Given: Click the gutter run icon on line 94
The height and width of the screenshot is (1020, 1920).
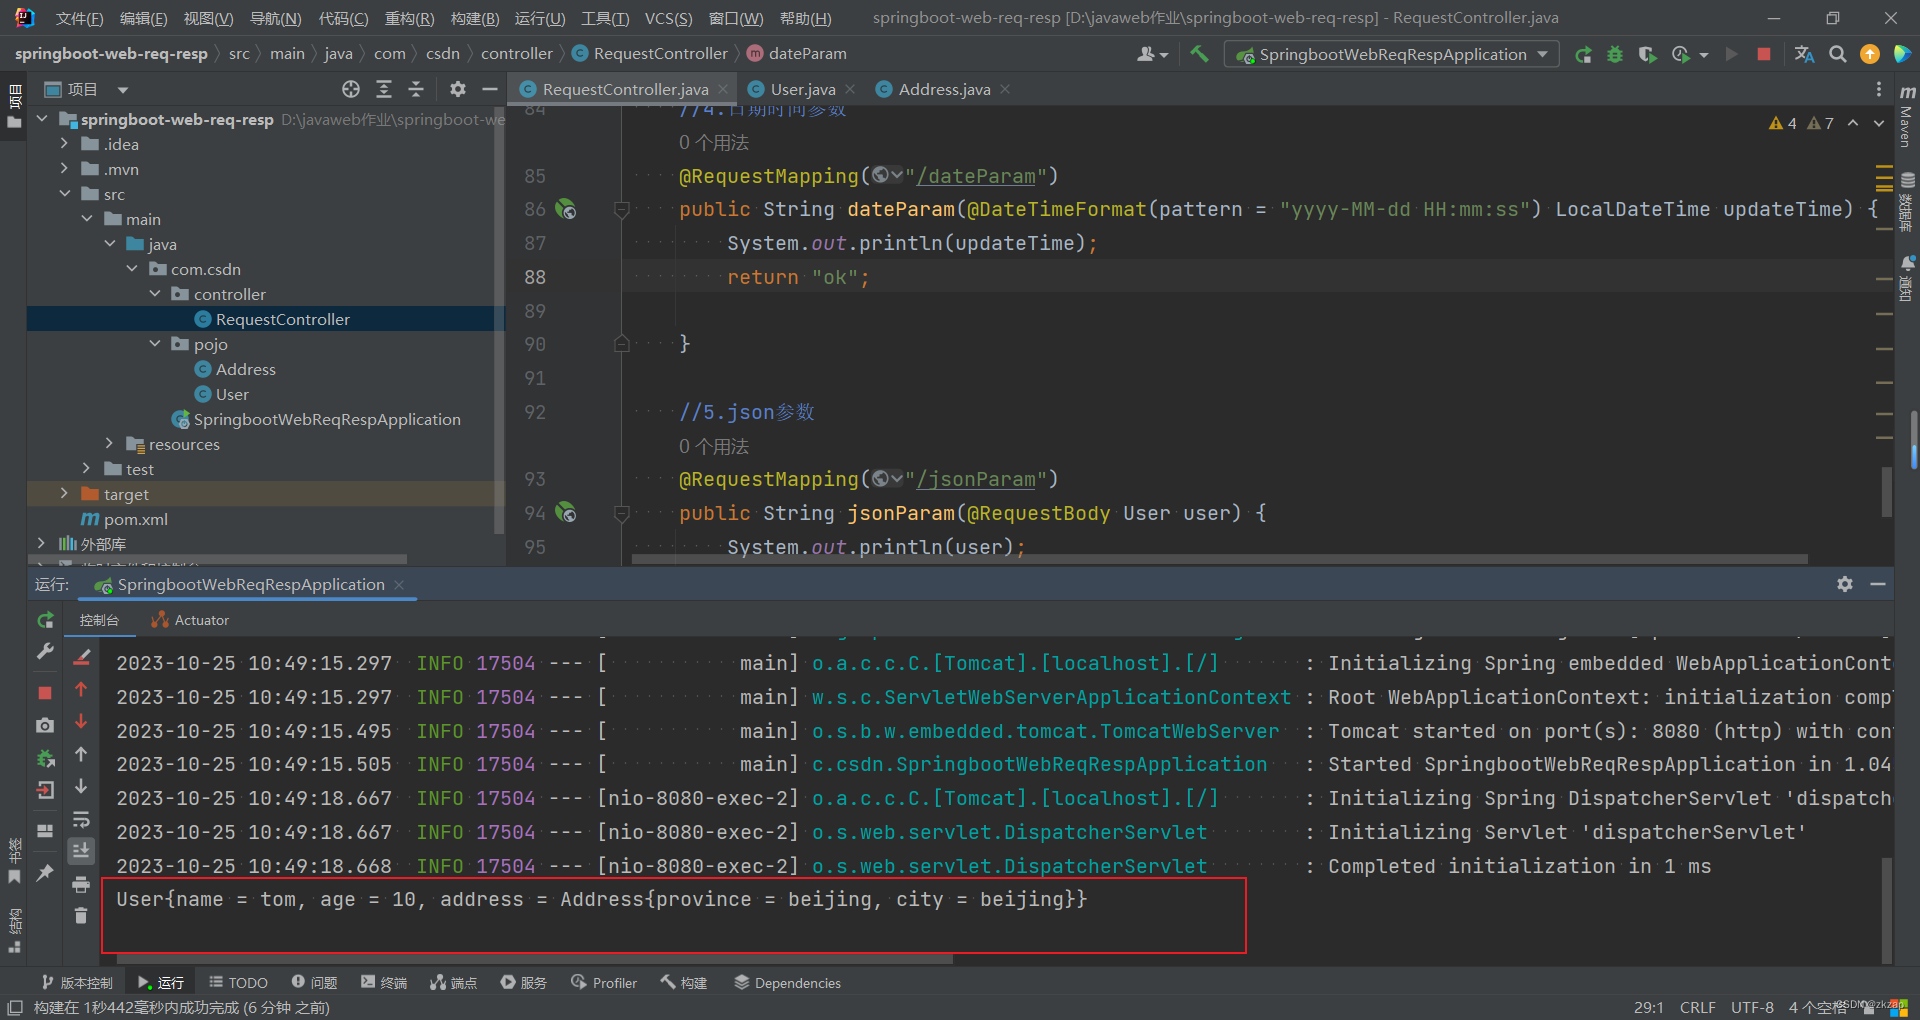Looking at the screenshot, I should [566, 513].
